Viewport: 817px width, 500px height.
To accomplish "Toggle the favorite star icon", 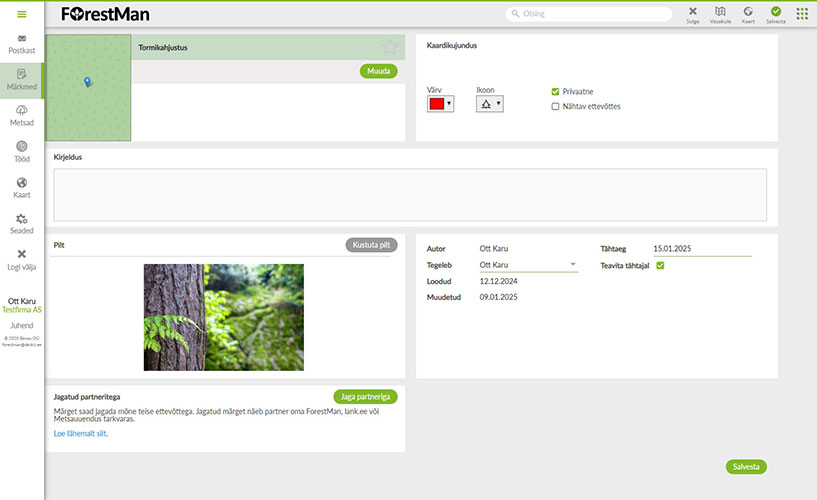I will 390,47.
